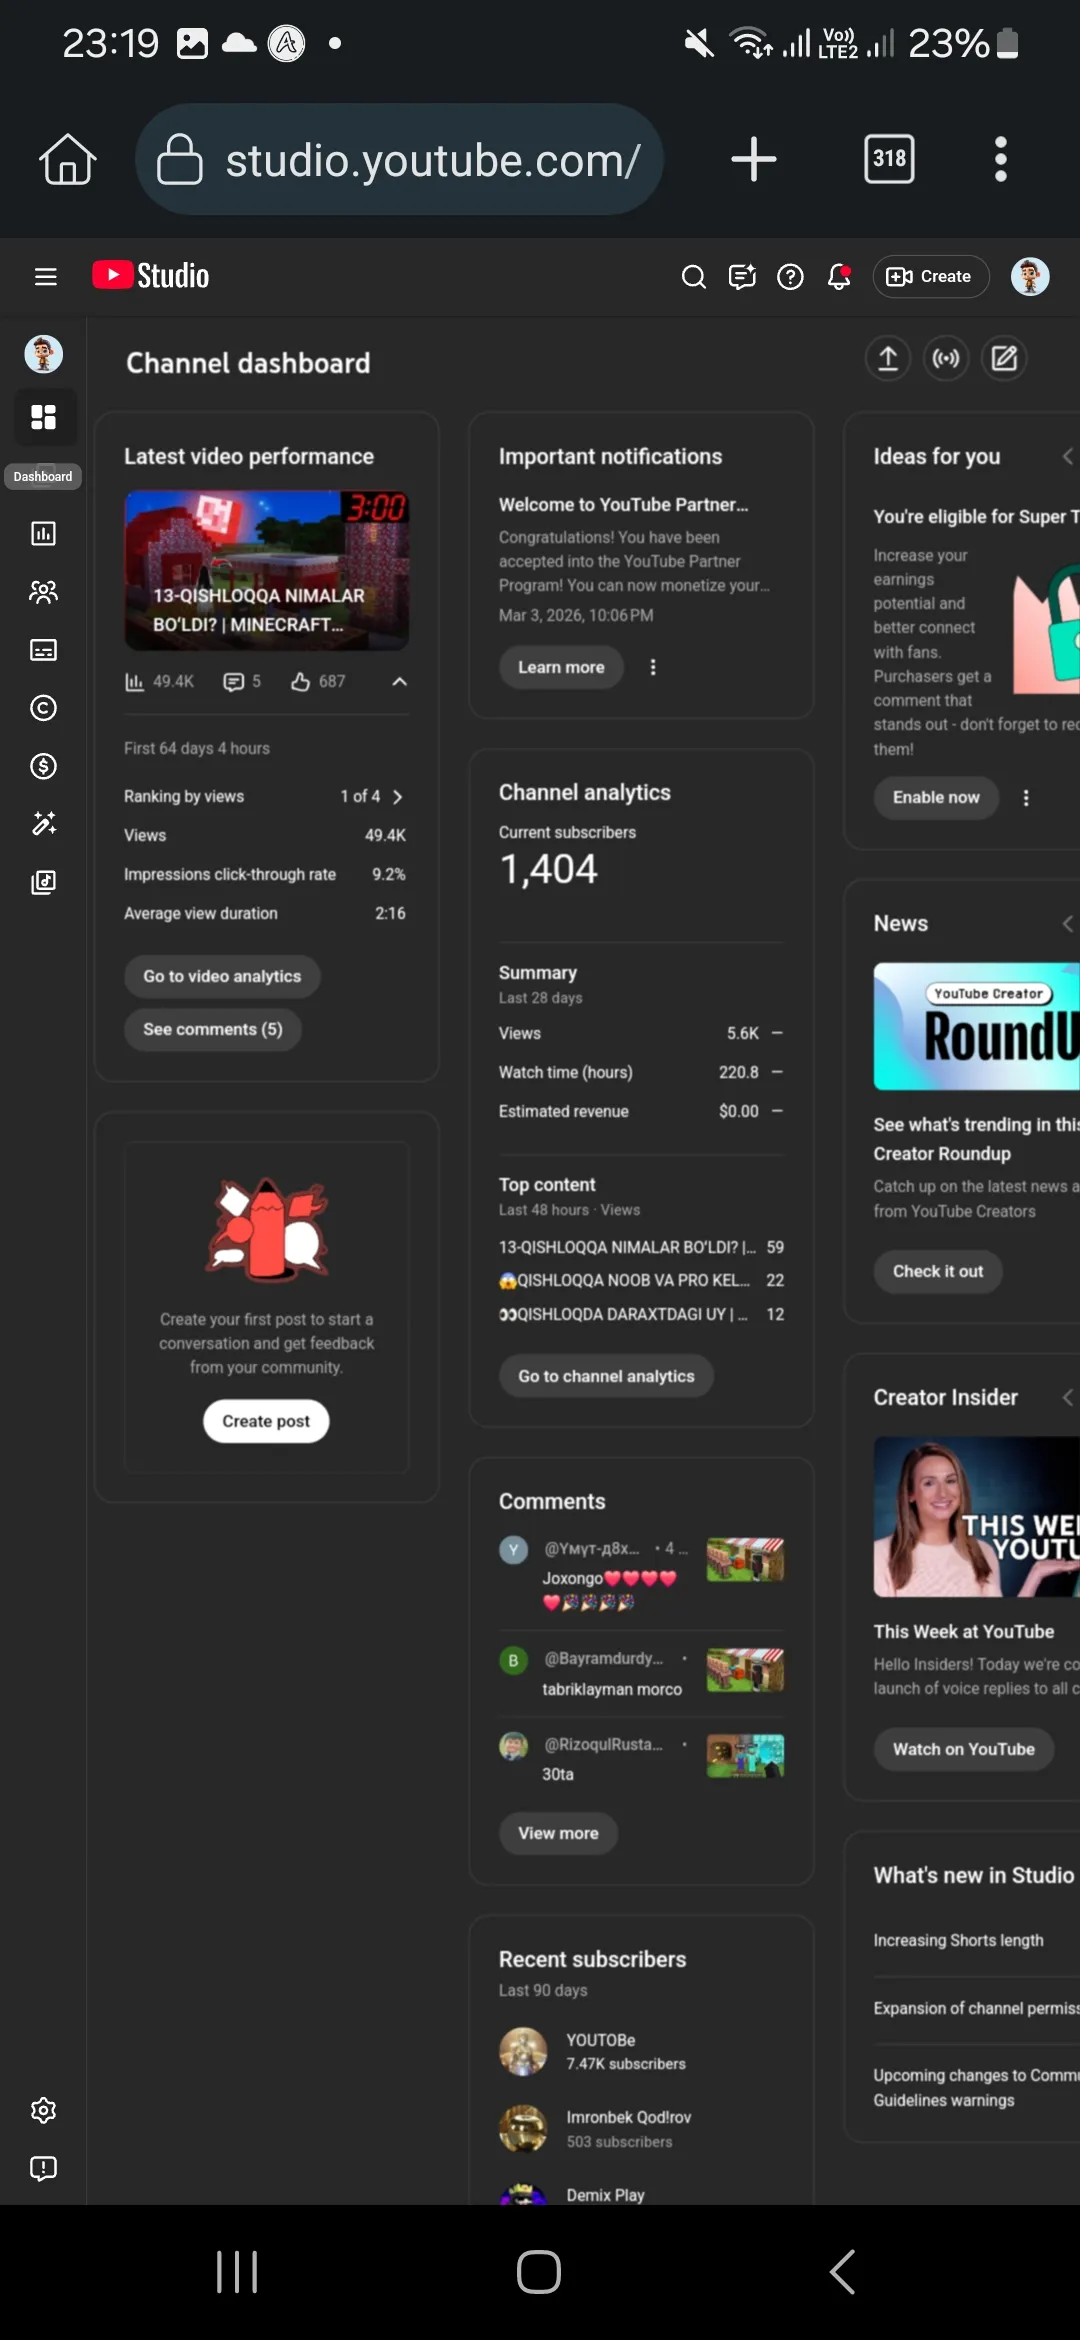Screen dimensions: 1080x2340
Task: Open the Analytics sidebar icon
Action: coord(43,533)
